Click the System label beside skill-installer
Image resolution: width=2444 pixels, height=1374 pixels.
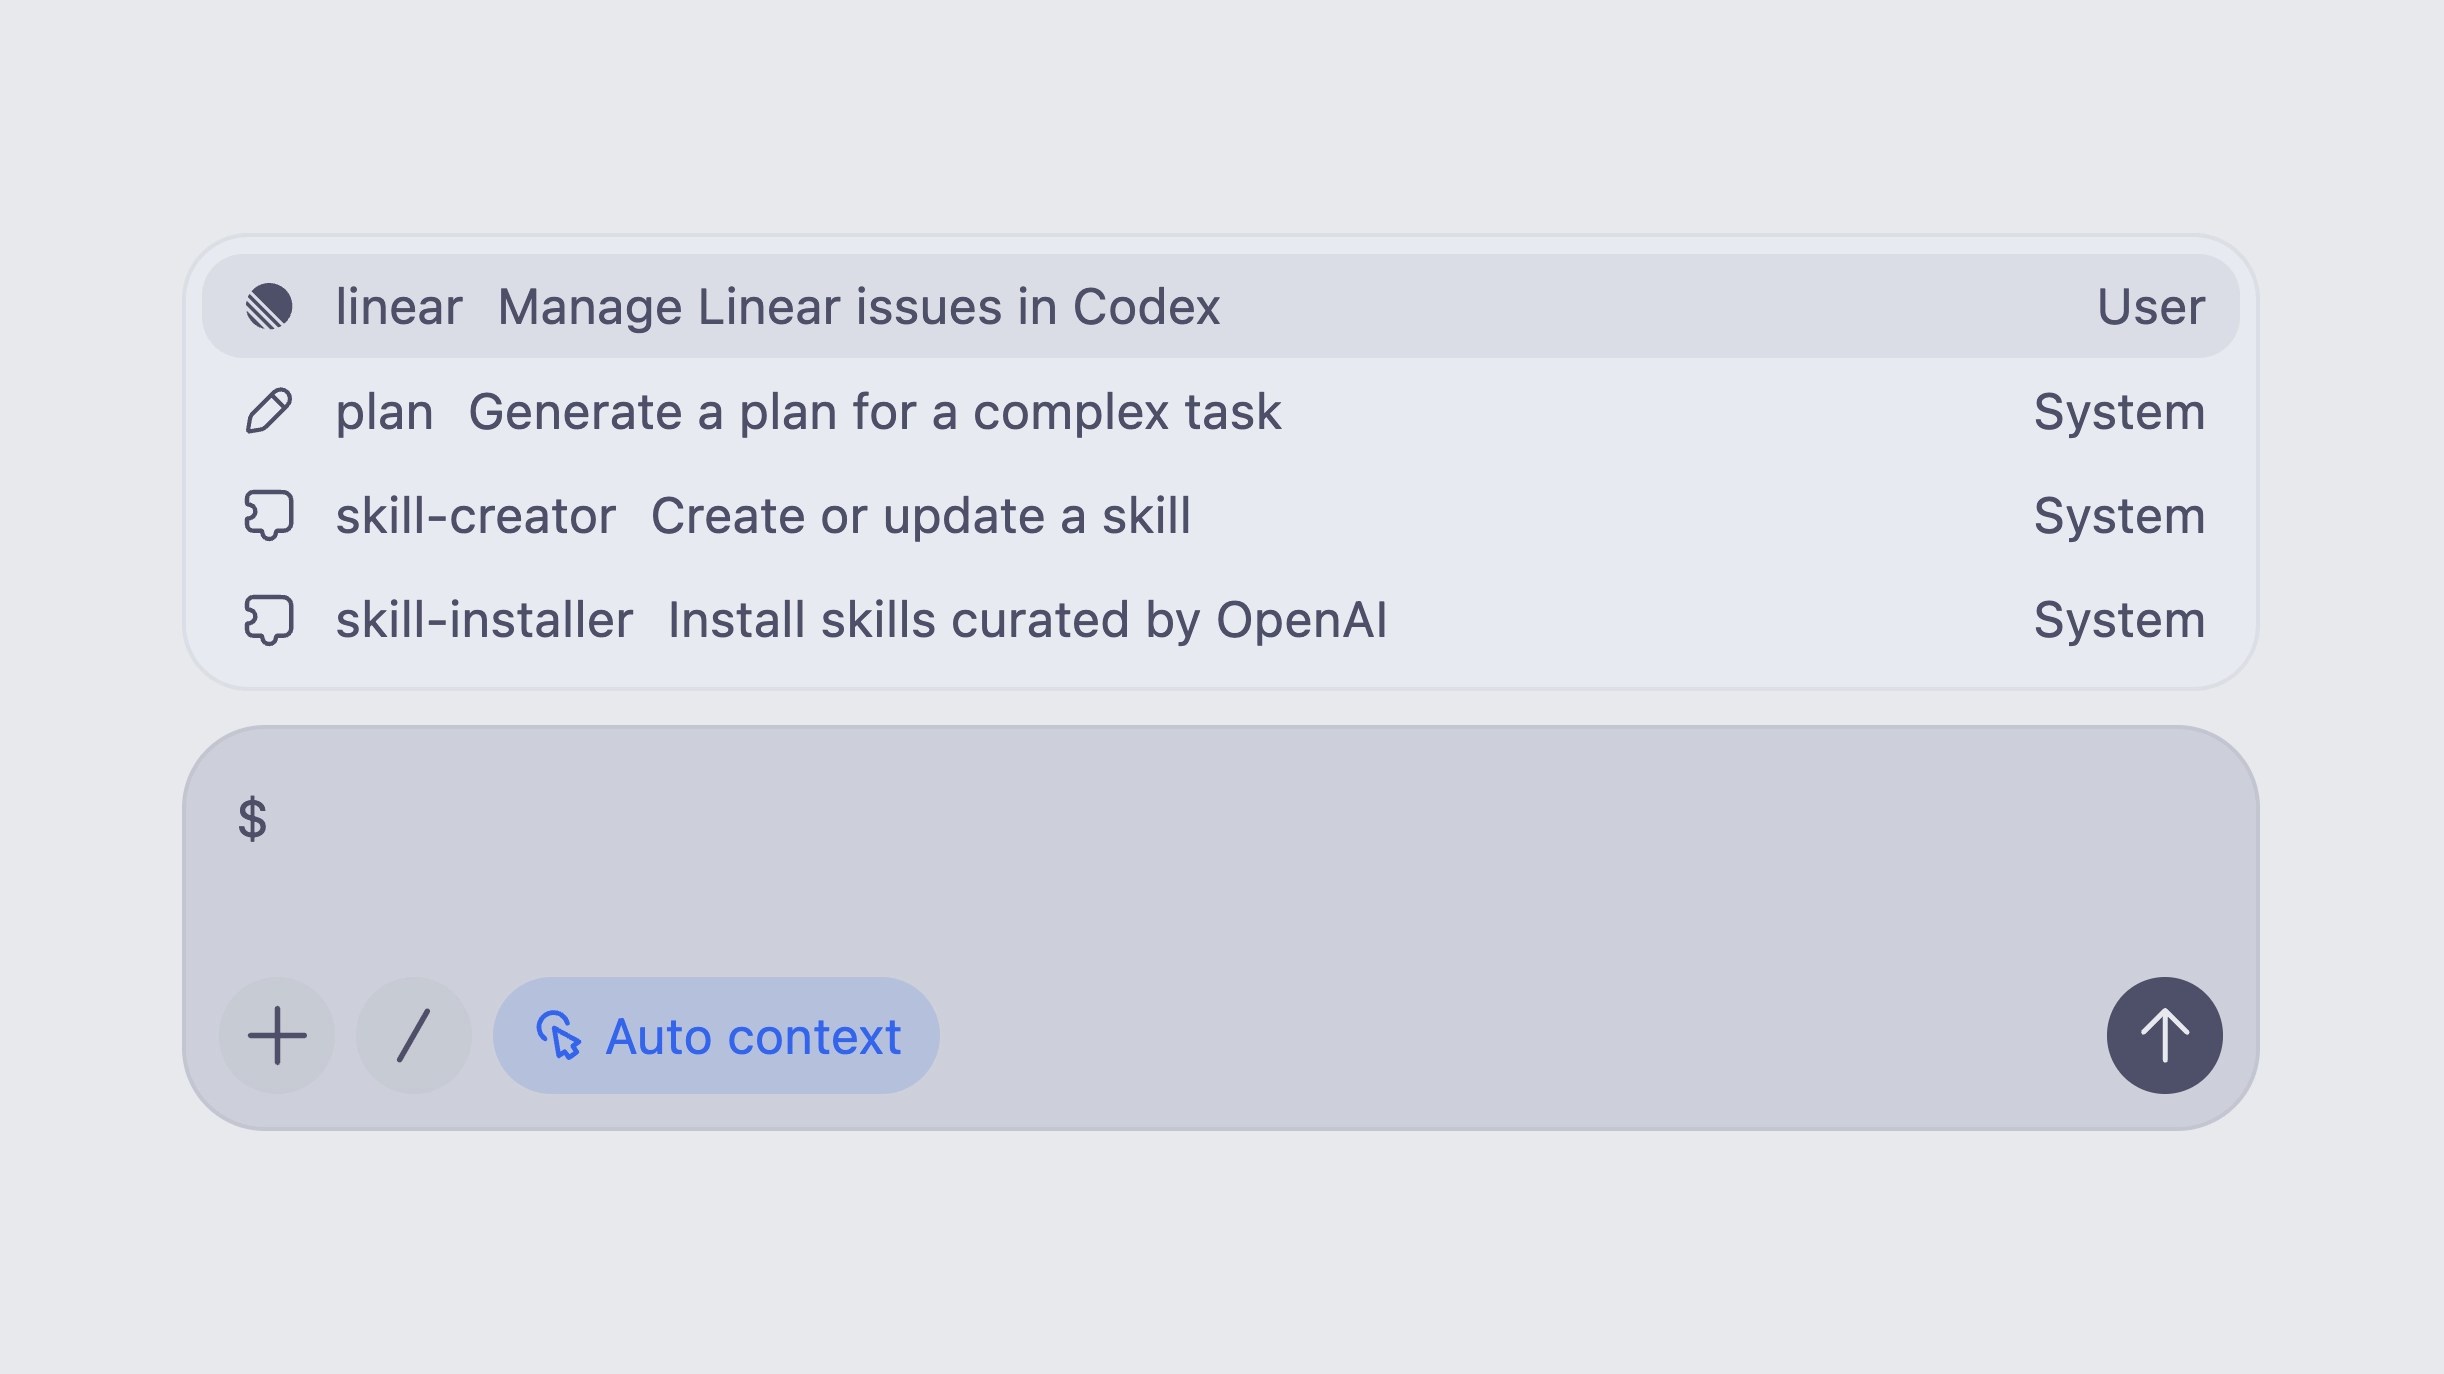tap(2119, 620)
